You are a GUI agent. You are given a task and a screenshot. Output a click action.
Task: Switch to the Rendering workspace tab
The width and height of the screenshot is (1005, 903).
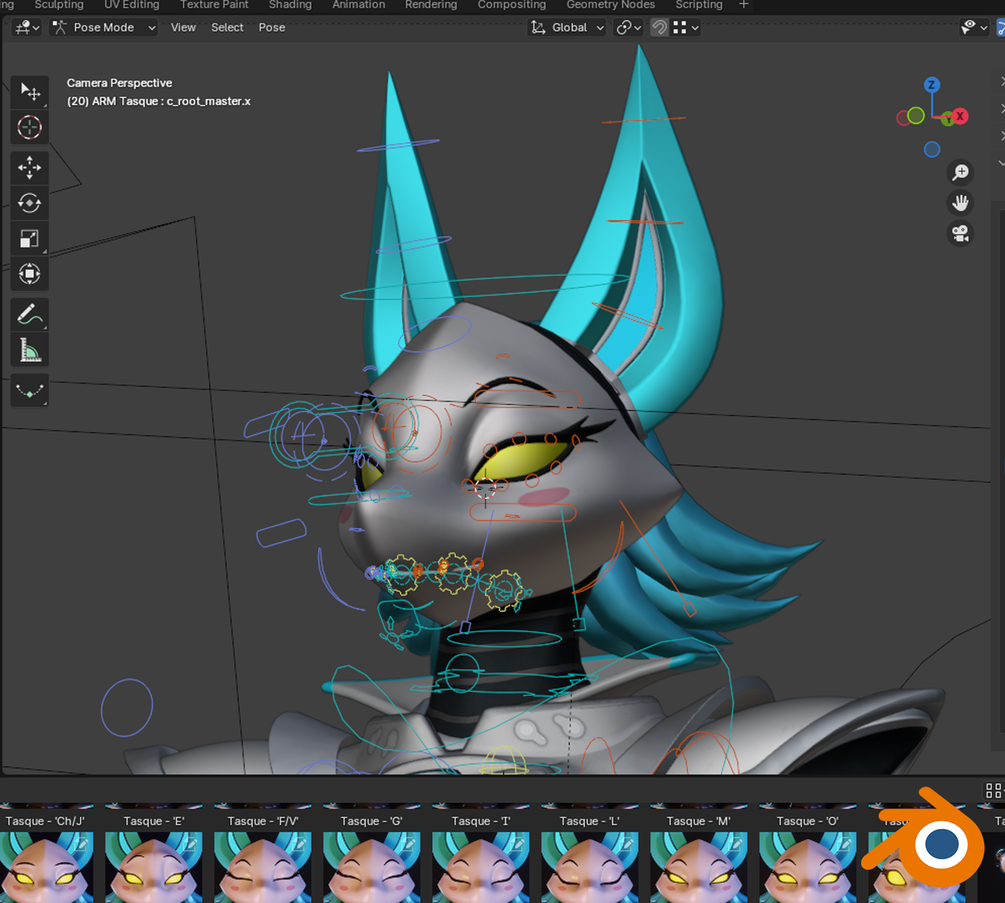431,5
